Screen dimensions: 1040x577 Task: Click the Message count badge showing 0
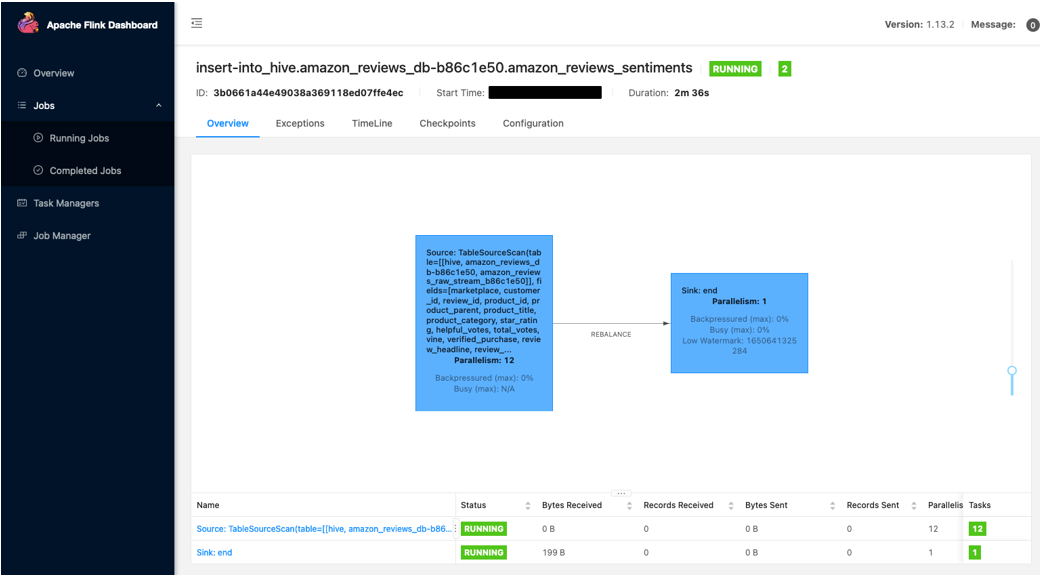point(1032,25)
